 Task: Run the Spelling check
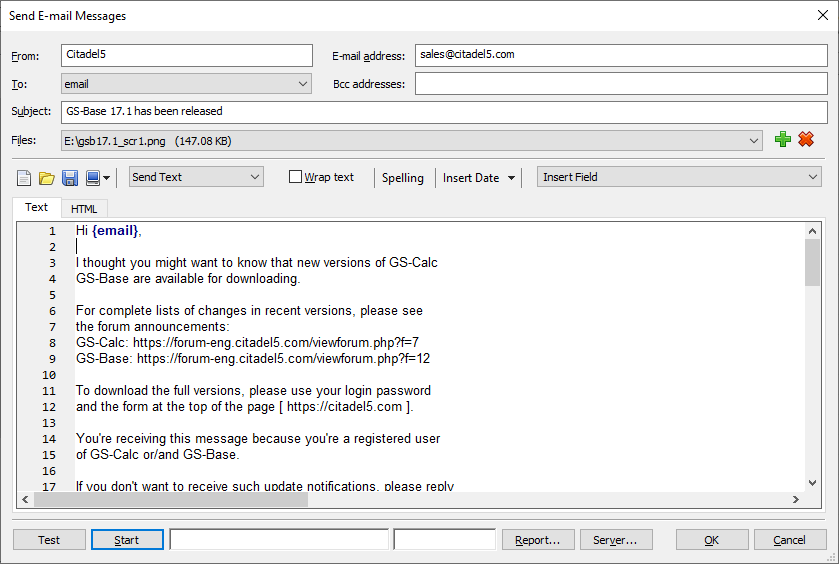402,178
